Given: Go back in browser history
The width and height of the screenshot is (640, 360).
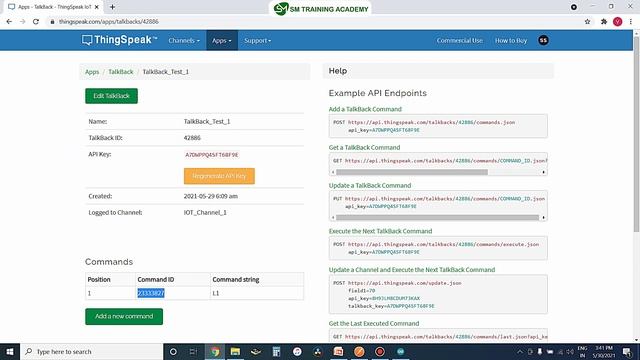Looking at the screenshot, I should 9,22.
